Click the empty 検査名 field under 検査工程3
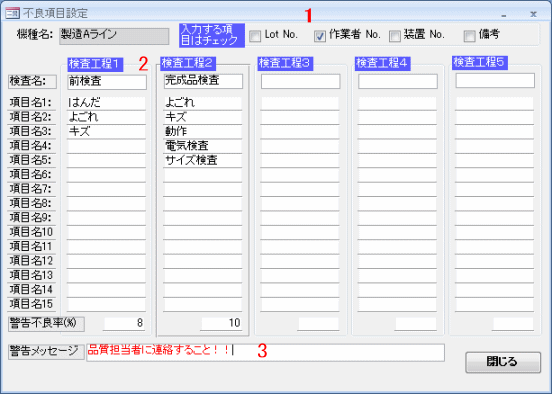This screenshot has width=552, height=394. (x=301, y=81)
